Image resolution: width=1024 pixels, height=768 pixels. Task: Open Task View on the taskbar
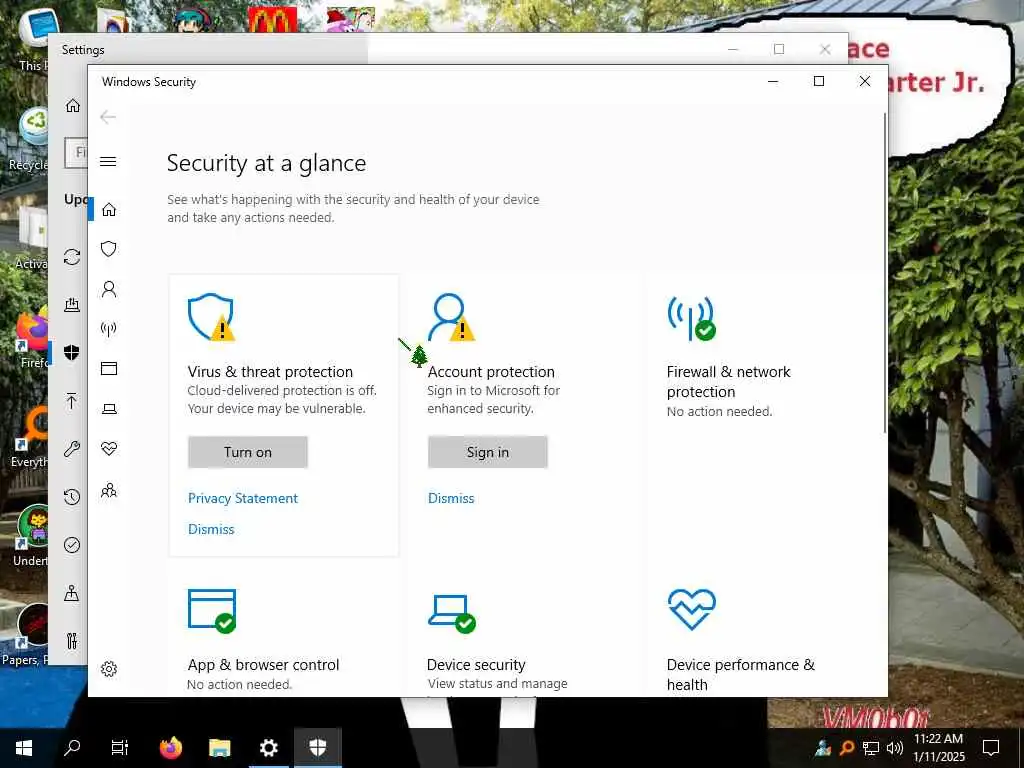tap(120, 748)
